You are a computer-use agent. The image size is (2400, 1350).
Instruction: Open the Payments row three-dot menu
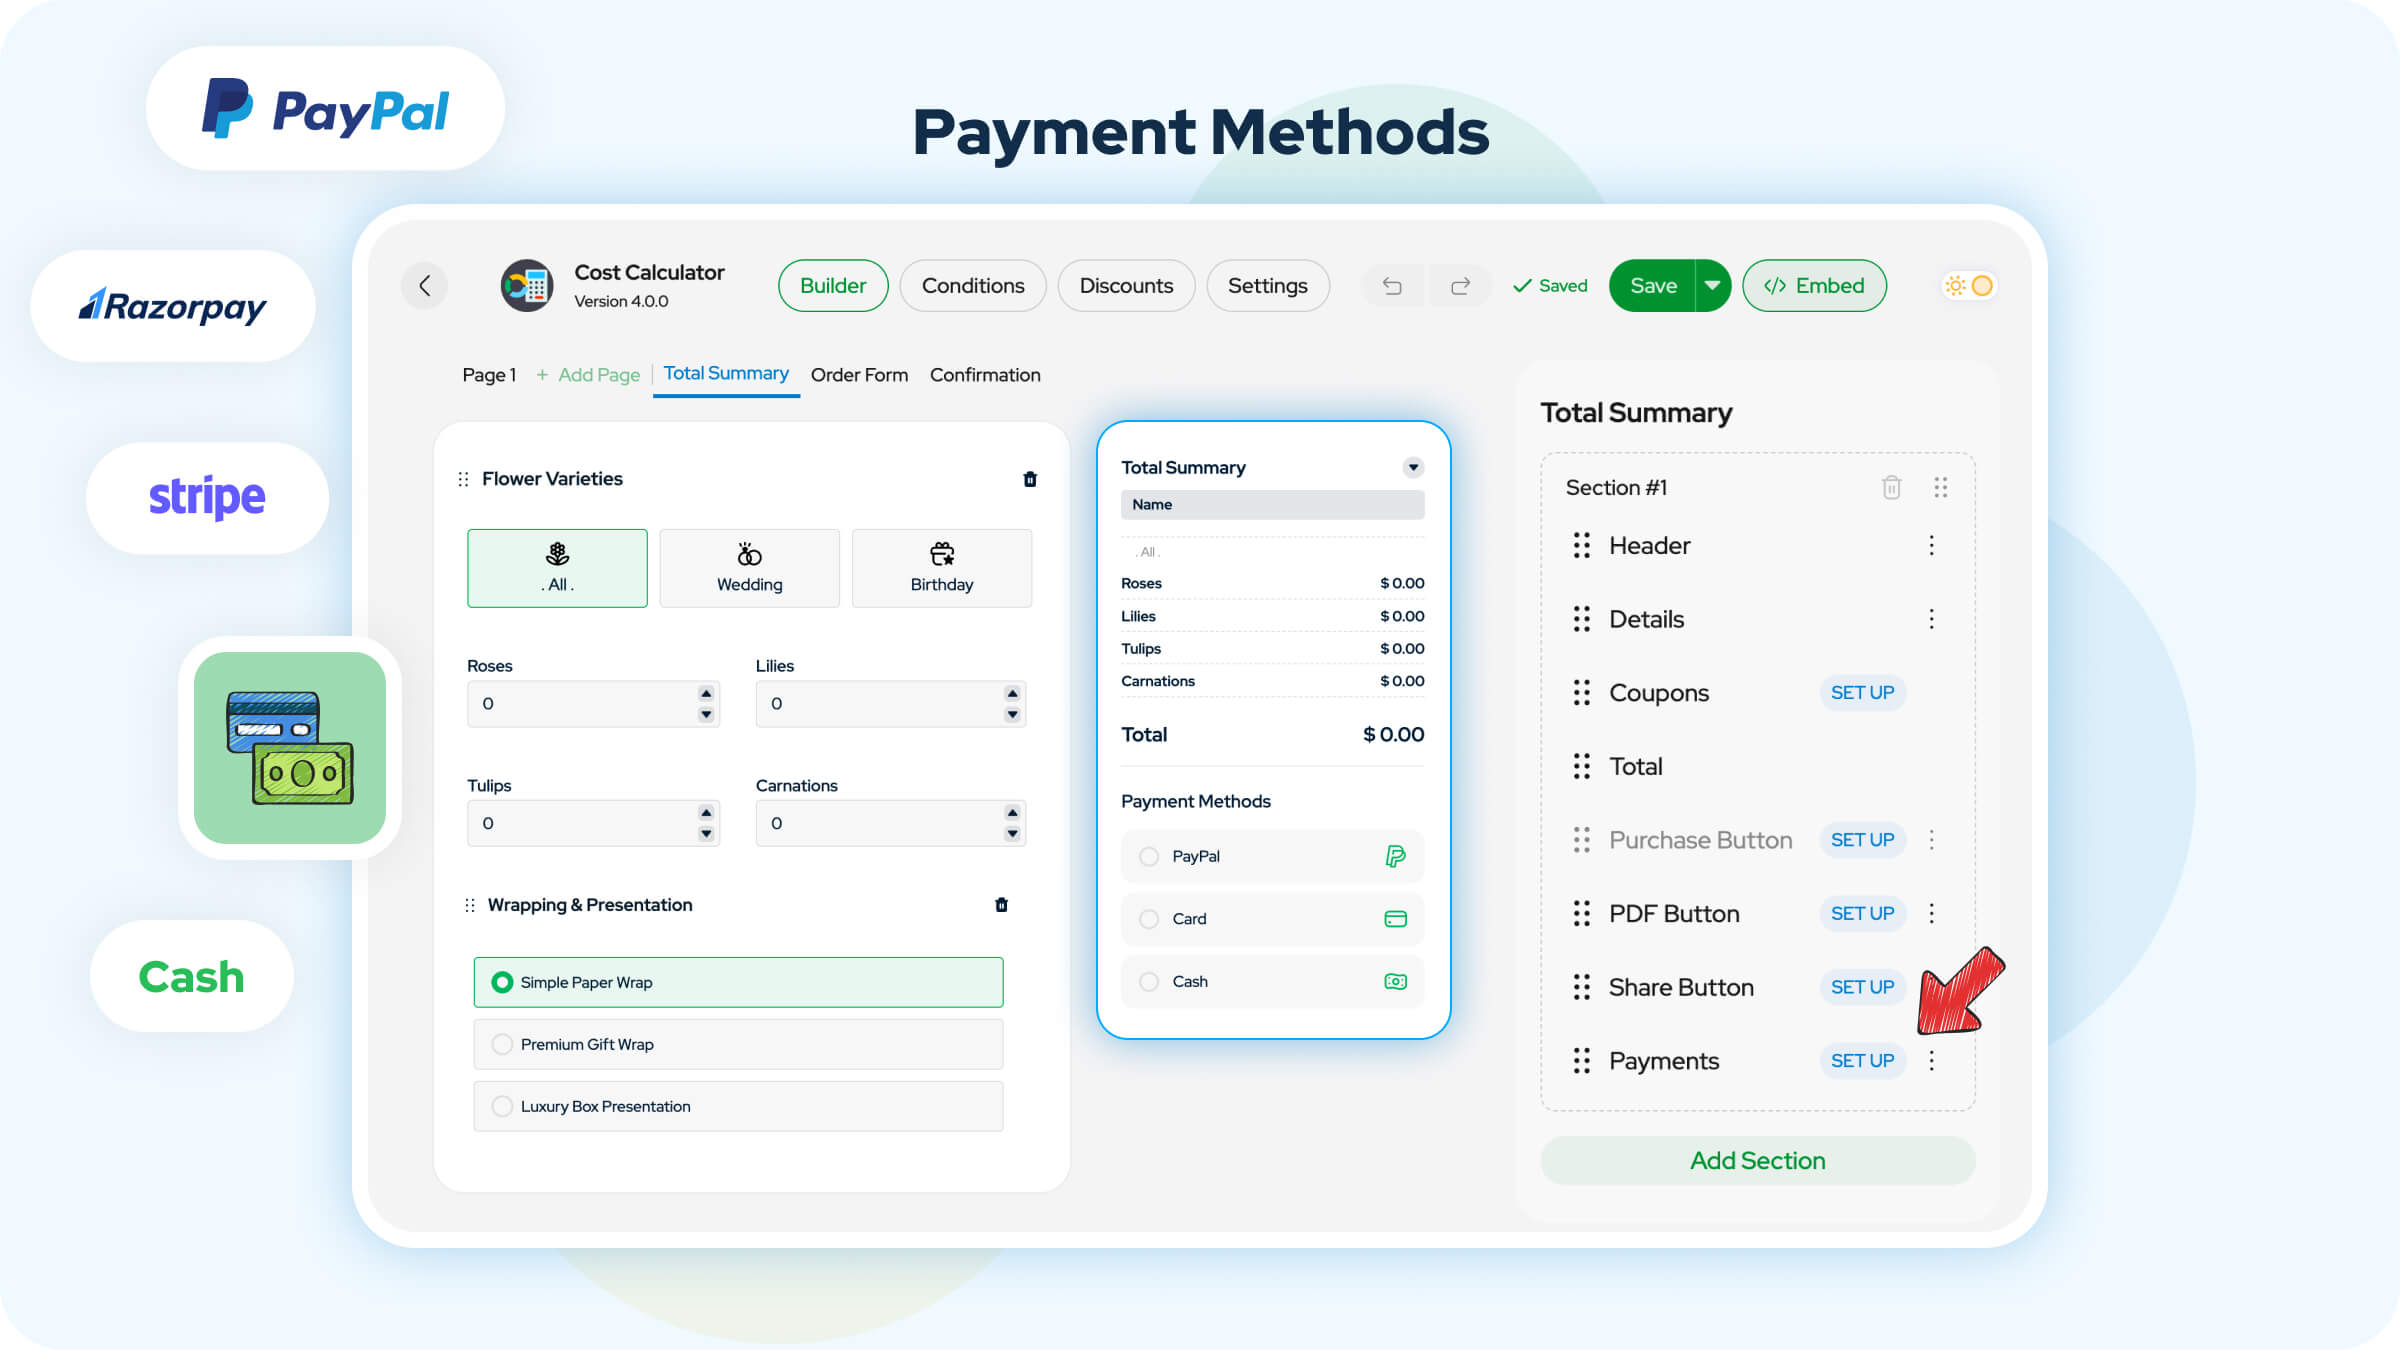1932,1061
